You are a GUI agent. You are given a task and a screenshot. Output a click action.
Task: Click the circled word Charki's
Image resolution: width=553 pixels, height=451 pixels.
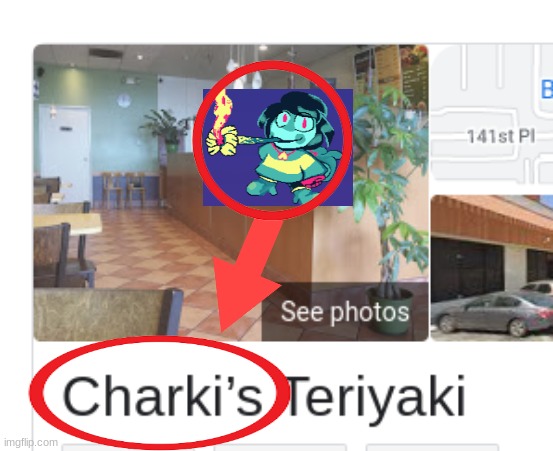coord(162,397)
